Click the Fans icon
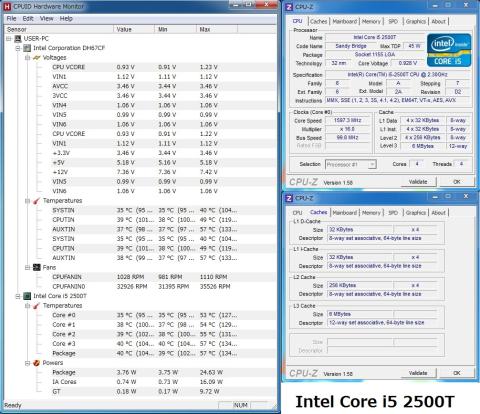The image size is (480, 414). (37, 268)
